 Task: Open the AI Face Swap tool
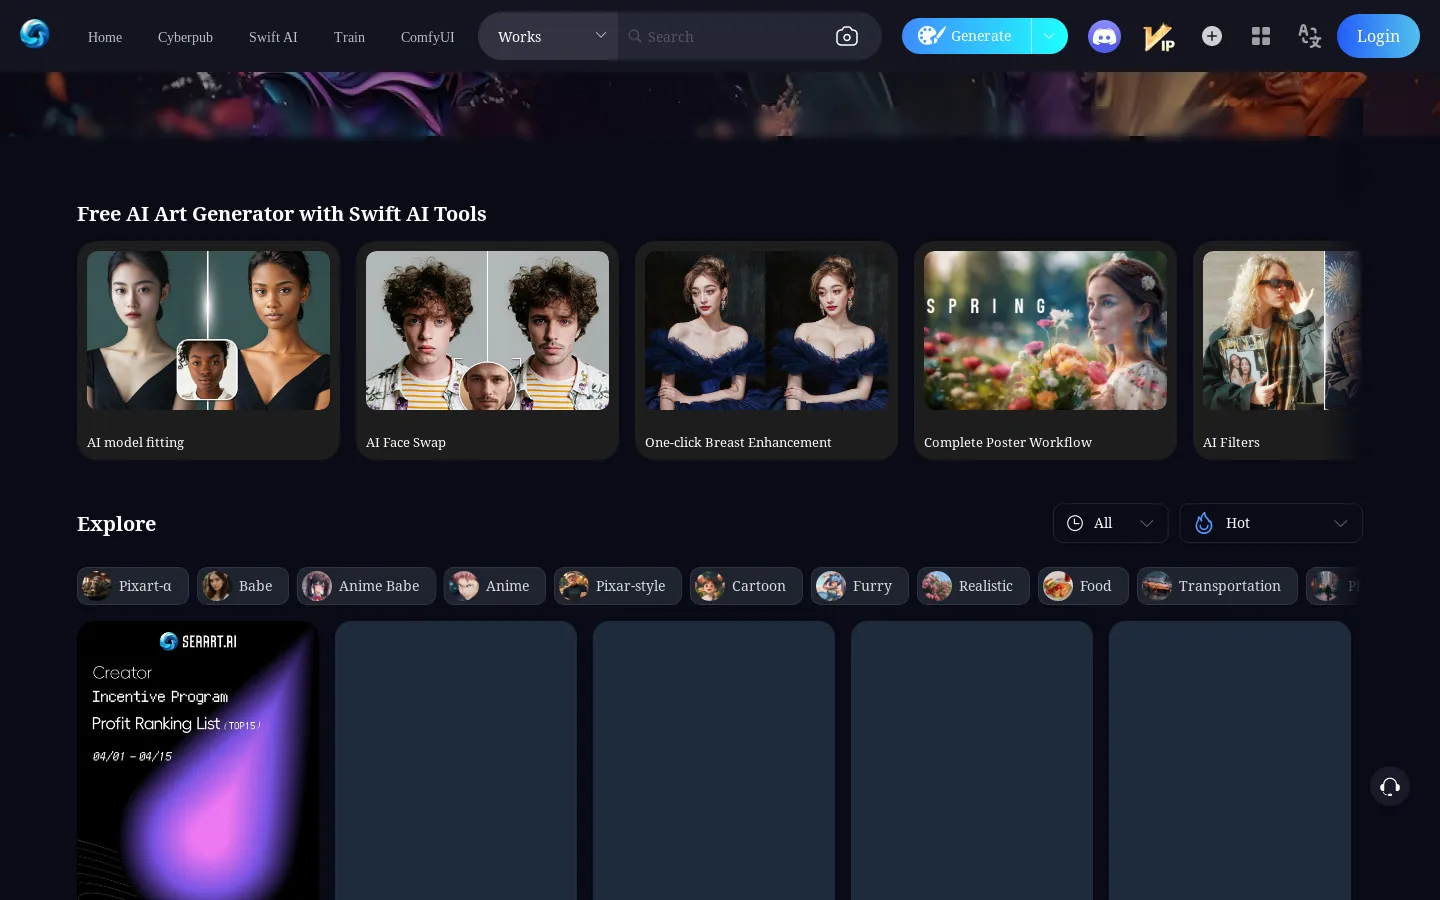[x=487, y=350]
